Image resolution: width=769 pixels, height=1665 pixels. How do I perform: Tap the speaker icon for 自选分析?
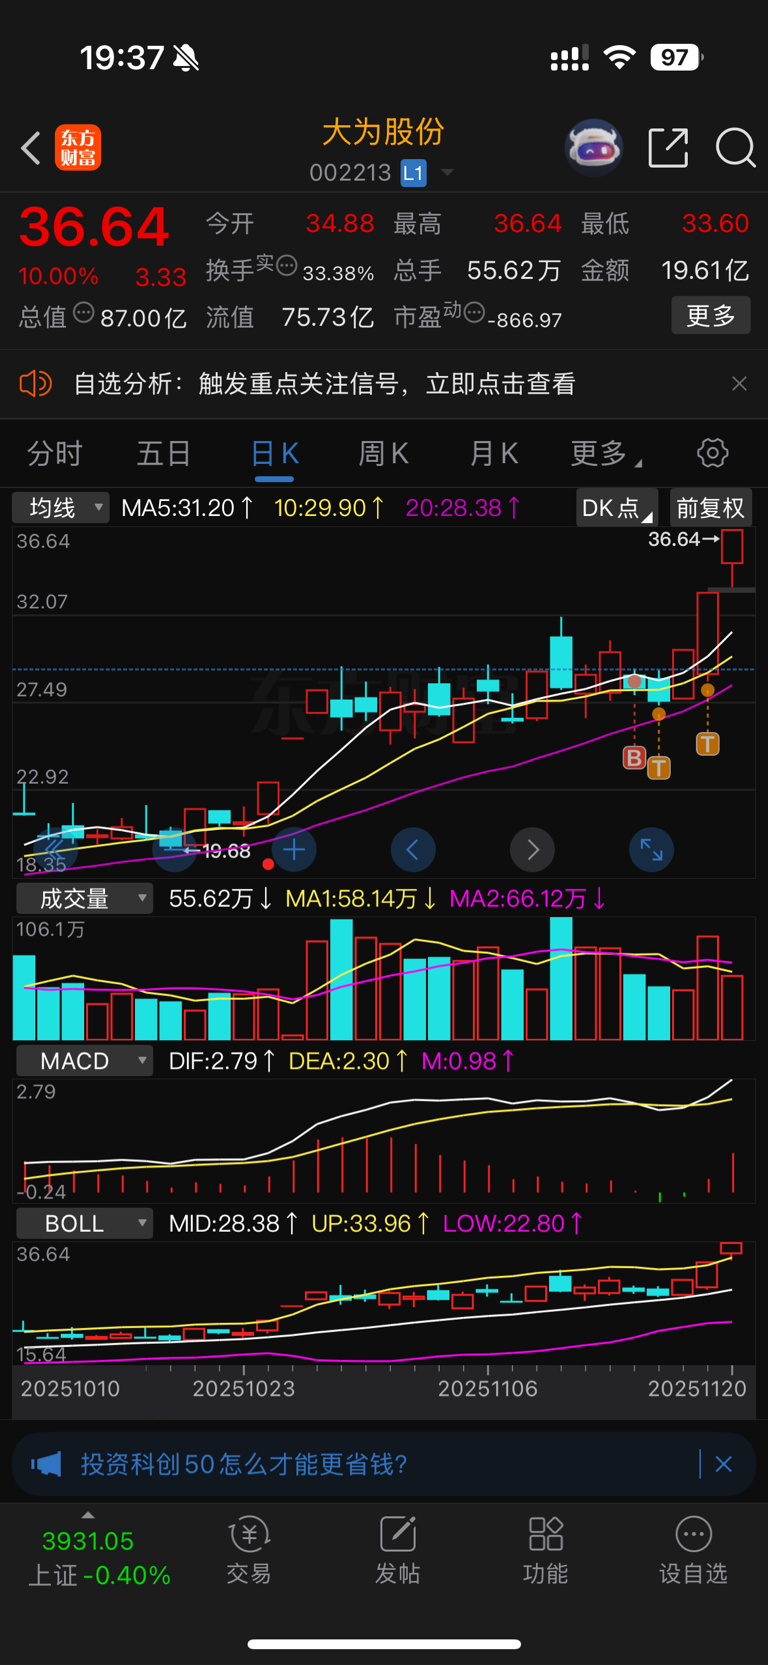click(x=36, y=383)
